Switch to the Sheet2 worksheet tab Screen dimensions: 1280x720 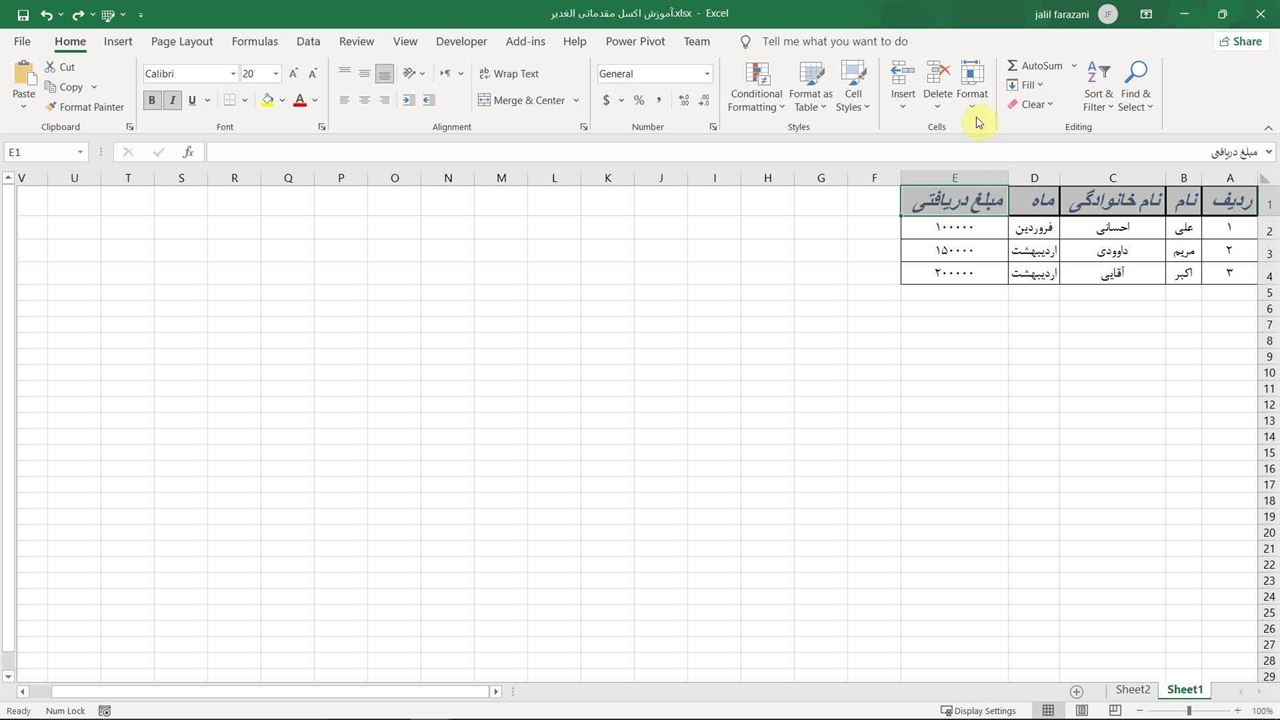(1133, 690)
